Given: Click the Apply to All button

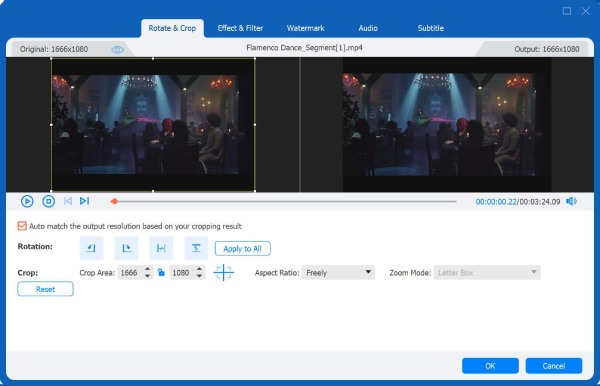Looking at the screenshot, I should coord(243,249).
